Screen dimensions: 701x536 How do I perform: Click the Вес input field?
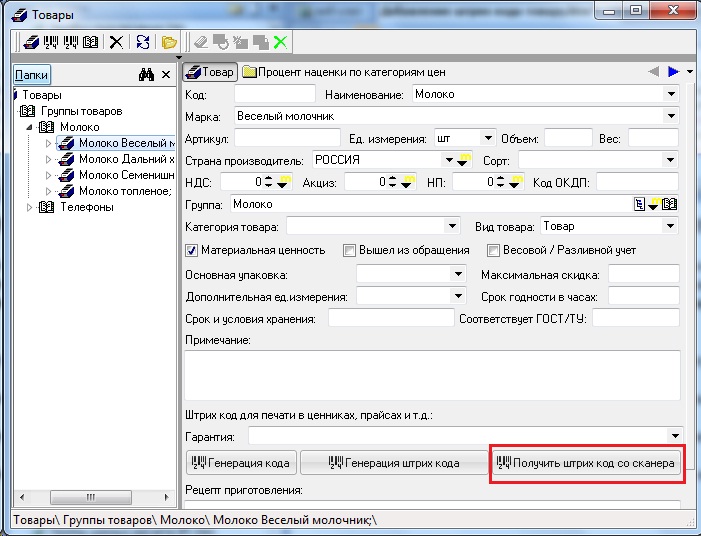point(653,138)
